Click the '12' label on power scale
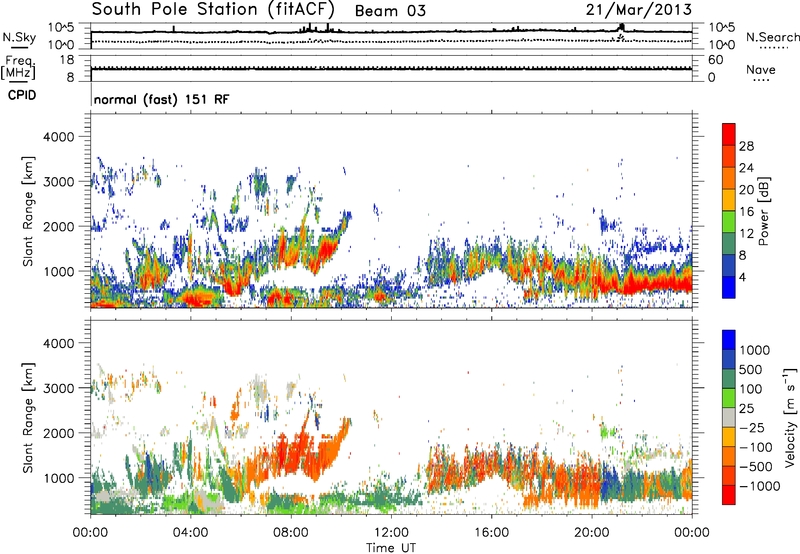800x554 pixels. [x=746, y=234]
